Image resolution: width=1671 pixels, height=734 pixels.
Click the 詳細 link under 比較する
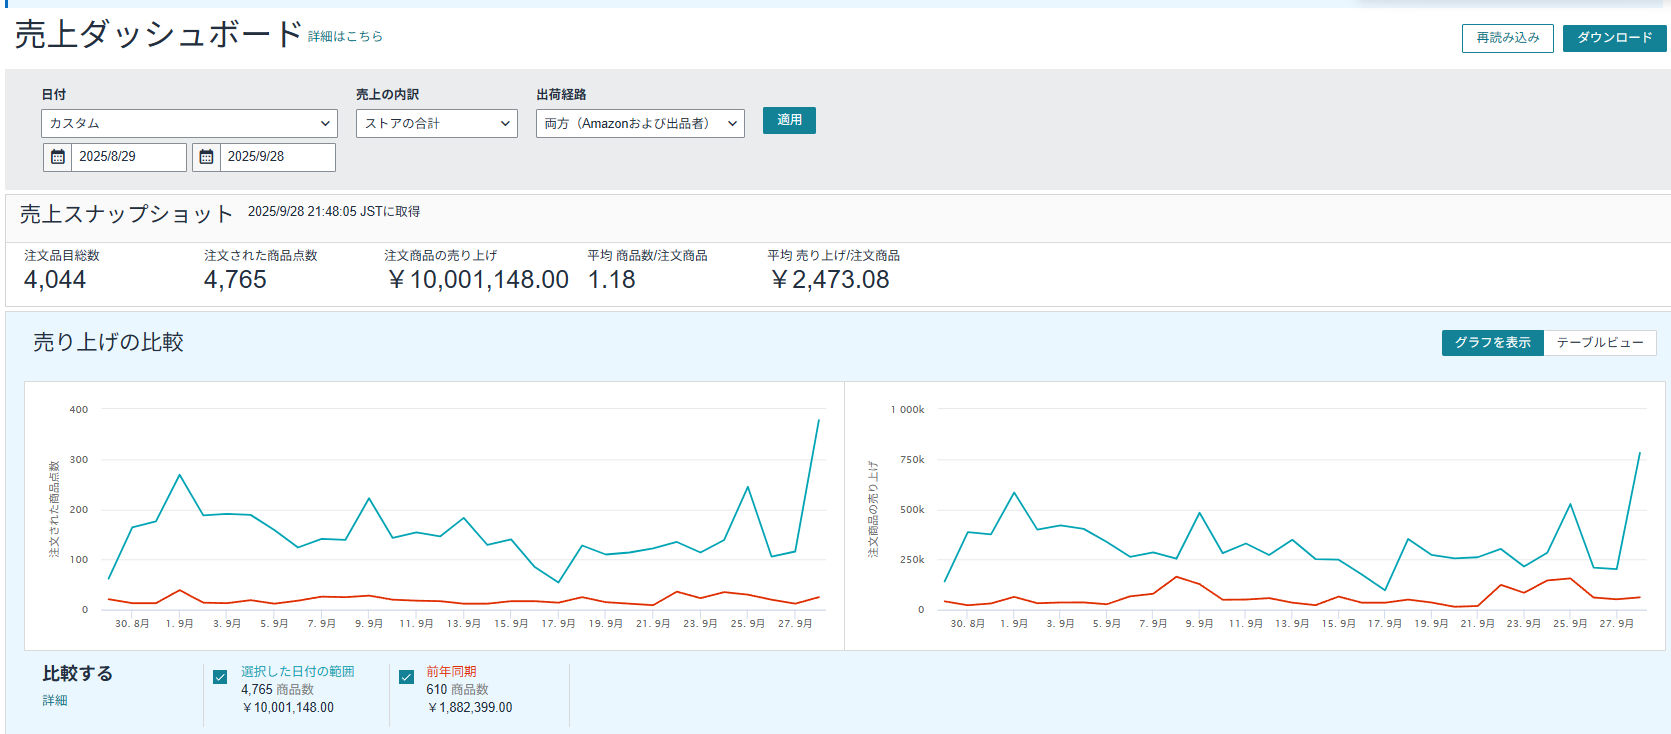point(55,700)
